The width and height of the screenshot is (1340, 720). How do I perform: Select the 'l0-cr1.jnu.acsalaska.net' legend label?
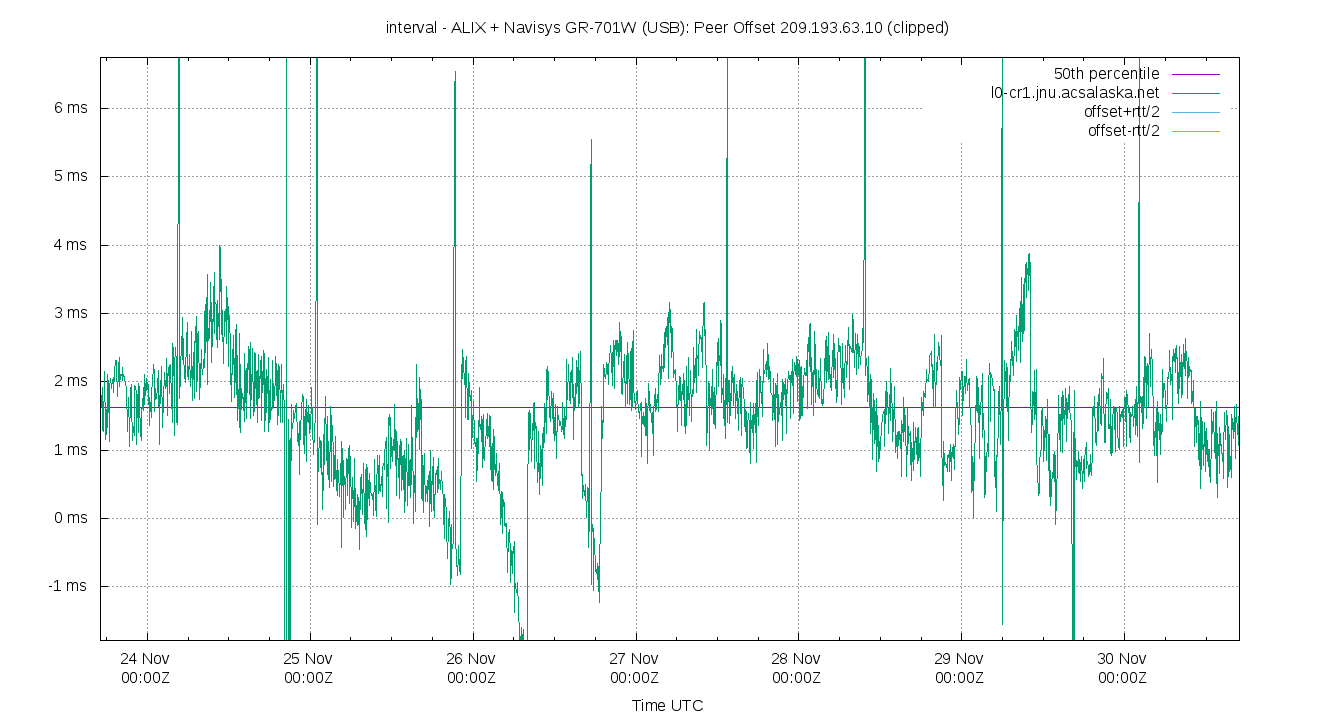click(x=1075, y=93)
